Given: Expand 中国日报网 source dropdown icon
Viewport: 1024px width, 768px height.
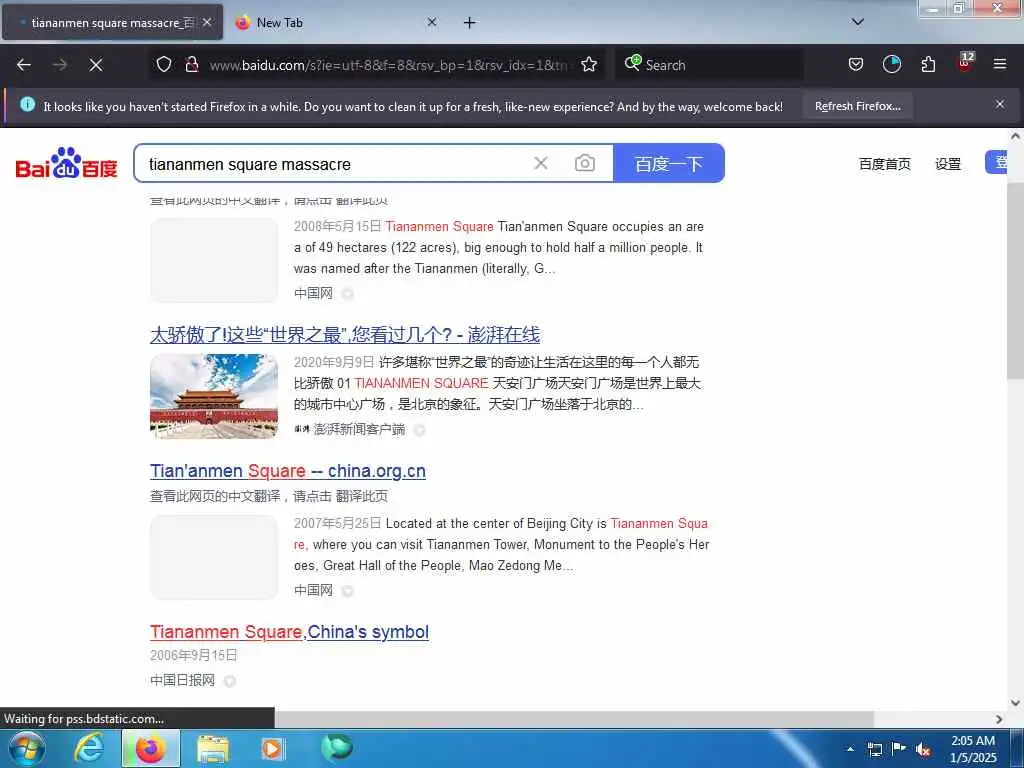Looking at the screenshot, I should click(229, 681).
